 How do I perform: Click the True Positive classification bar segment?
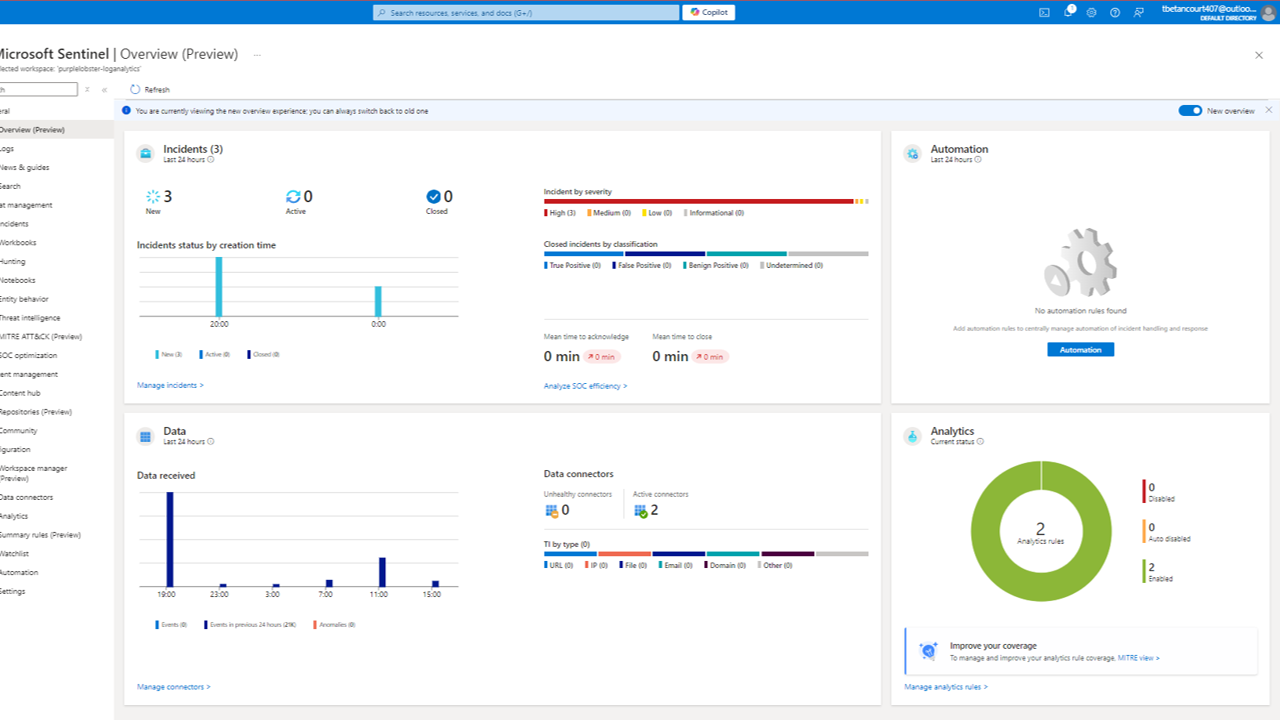[x=584, y=254]
